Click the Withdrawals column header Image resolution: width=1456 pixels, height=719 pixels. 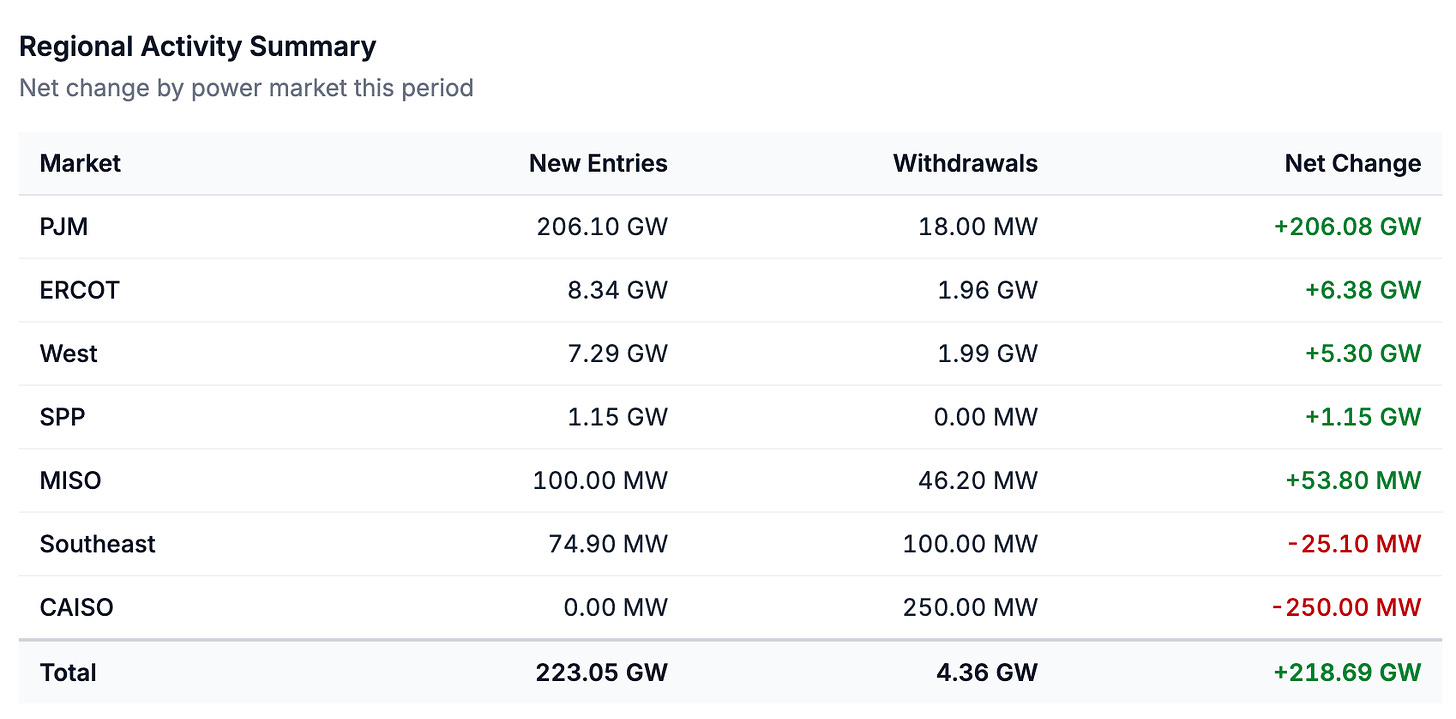point(965,163)
